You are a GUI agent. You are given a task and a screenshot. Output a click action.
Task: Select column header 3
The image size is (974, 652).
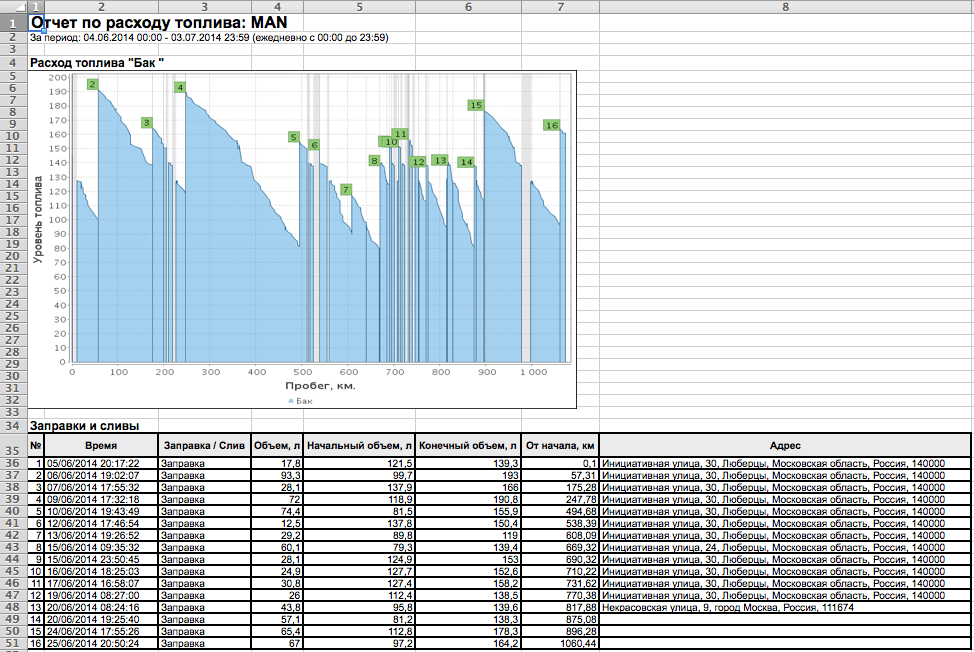pos(204,7)
